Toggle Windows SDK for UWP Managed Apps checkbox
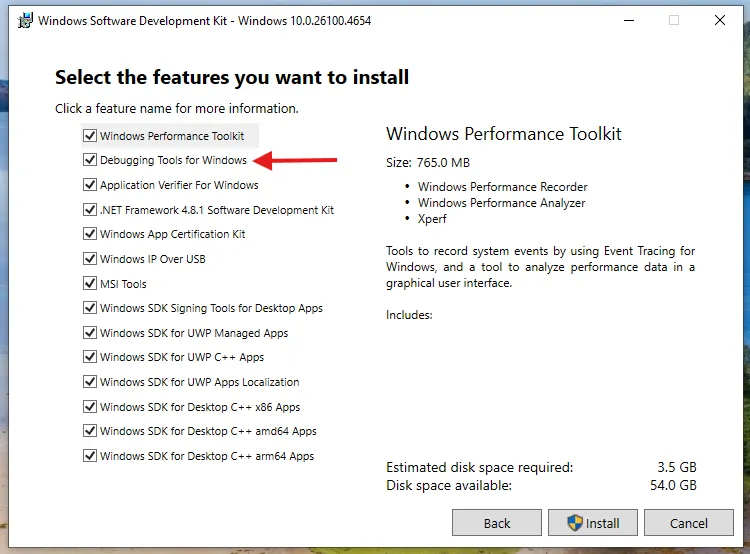This screenshot has width=750, height=554. coord(90,333)
